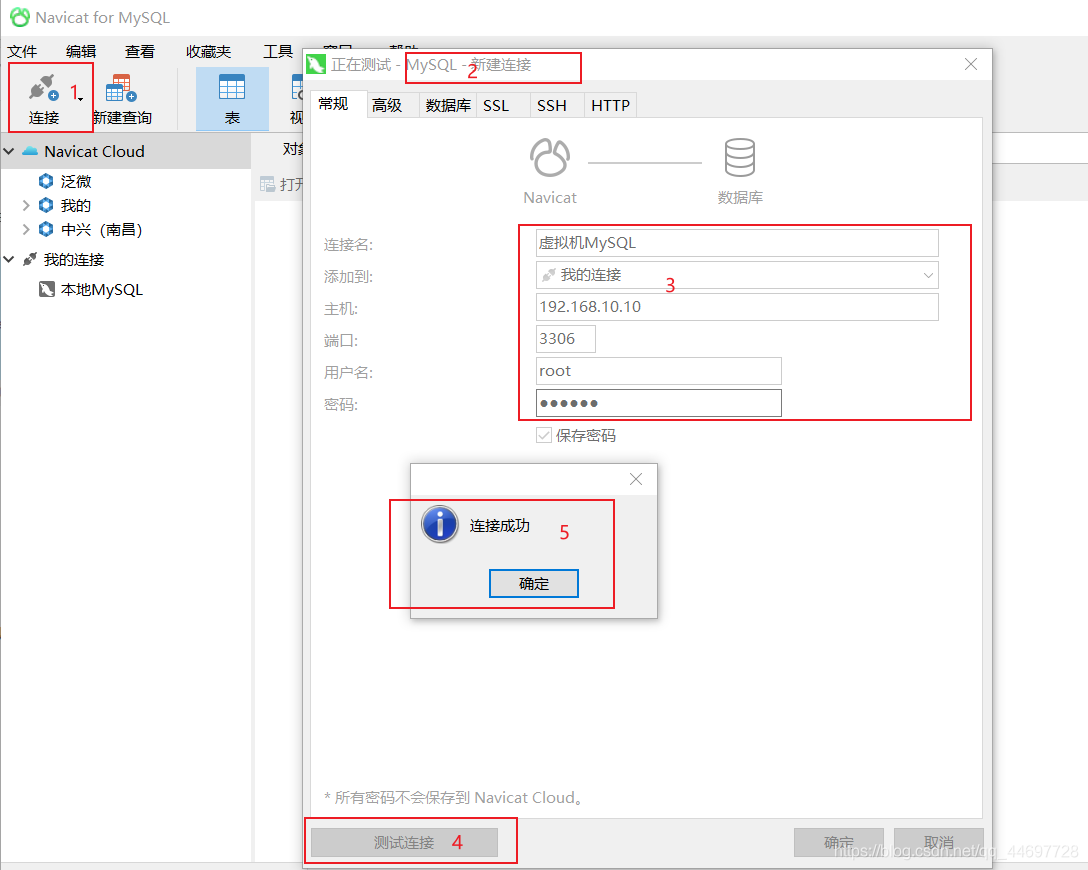Expand the 中兴（南昌） tree node

coord(26,229)
